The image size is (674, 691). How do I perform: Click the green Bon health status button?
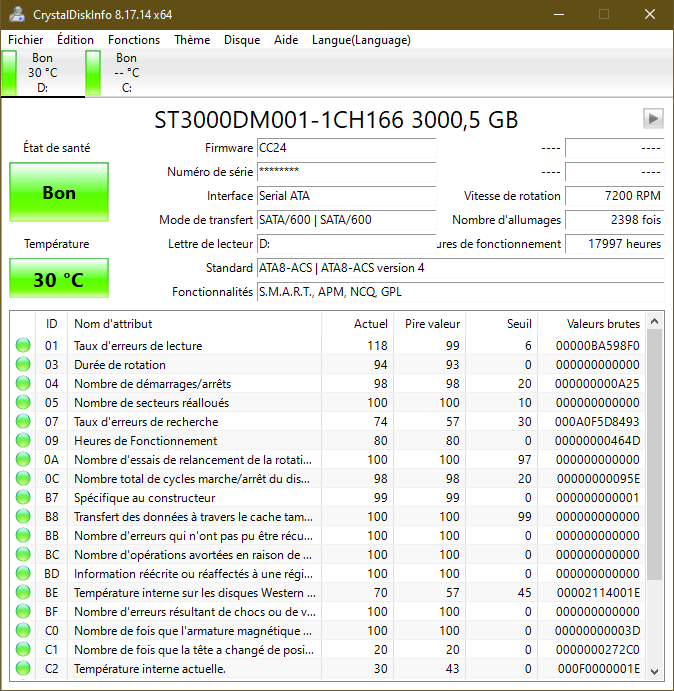point(59,193)
